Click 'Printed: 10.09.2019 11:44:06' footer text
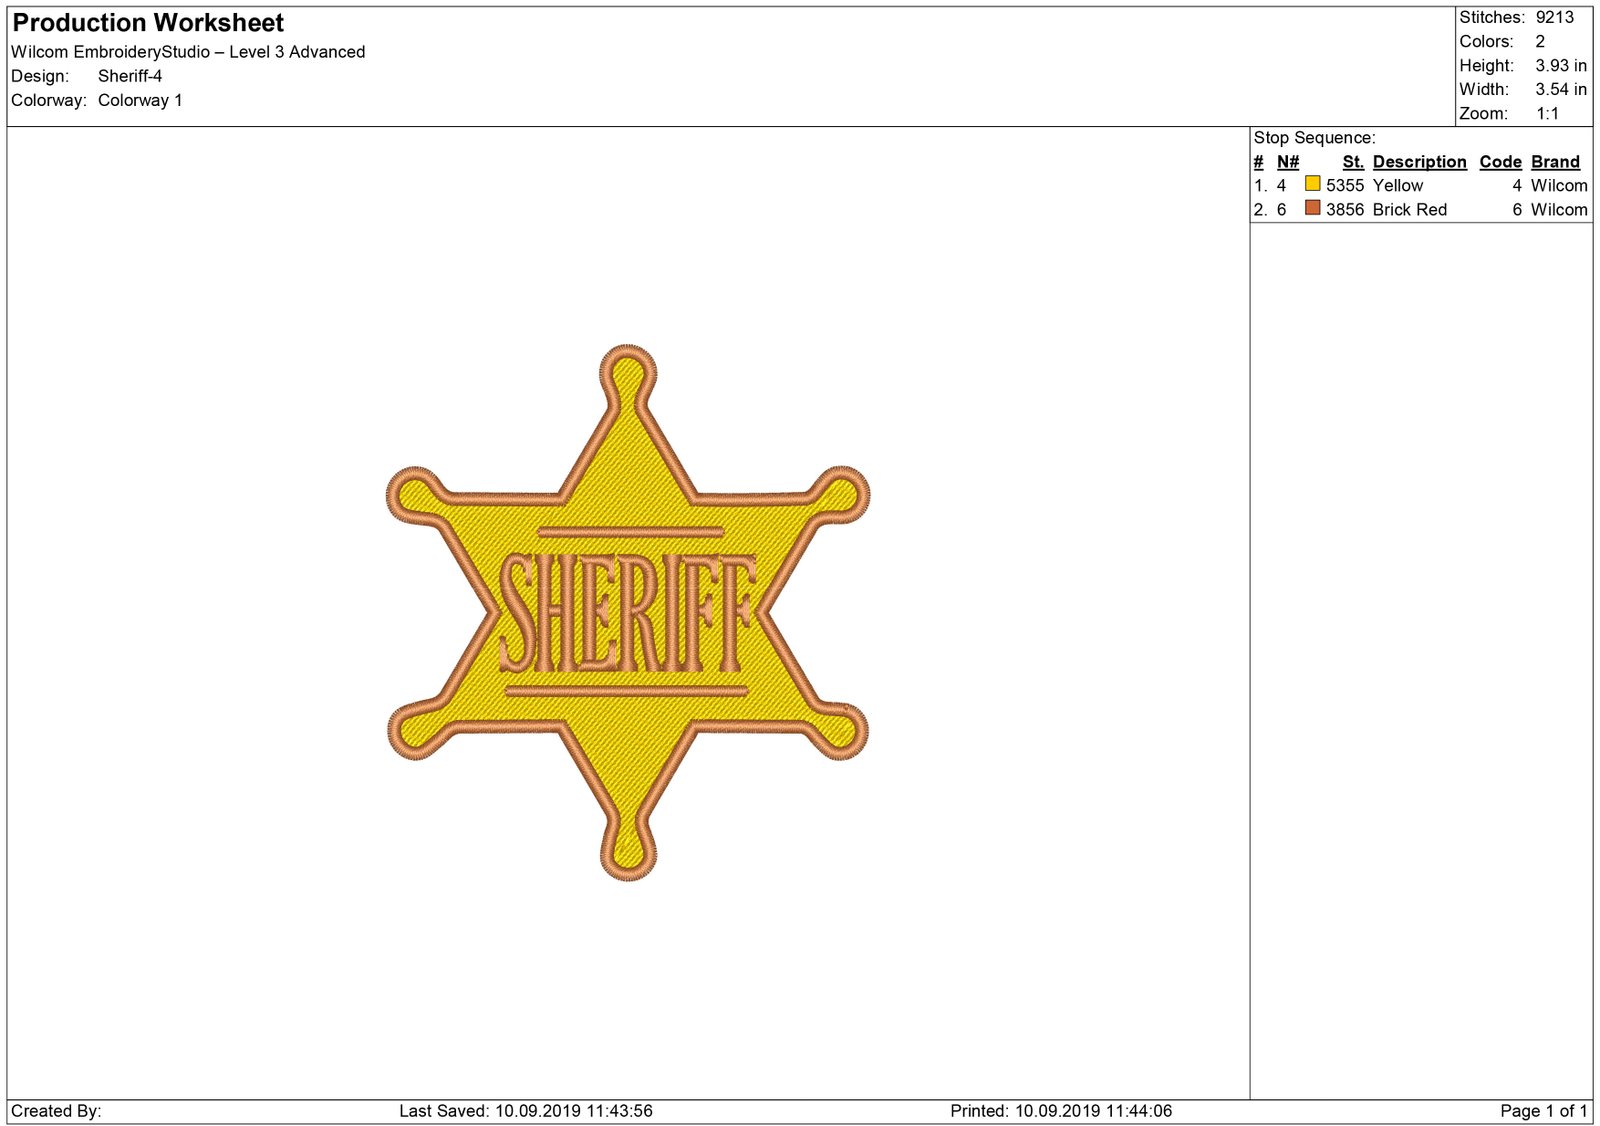Viewport: 1600px width, 1126px height. [x=1061, y=1111]
